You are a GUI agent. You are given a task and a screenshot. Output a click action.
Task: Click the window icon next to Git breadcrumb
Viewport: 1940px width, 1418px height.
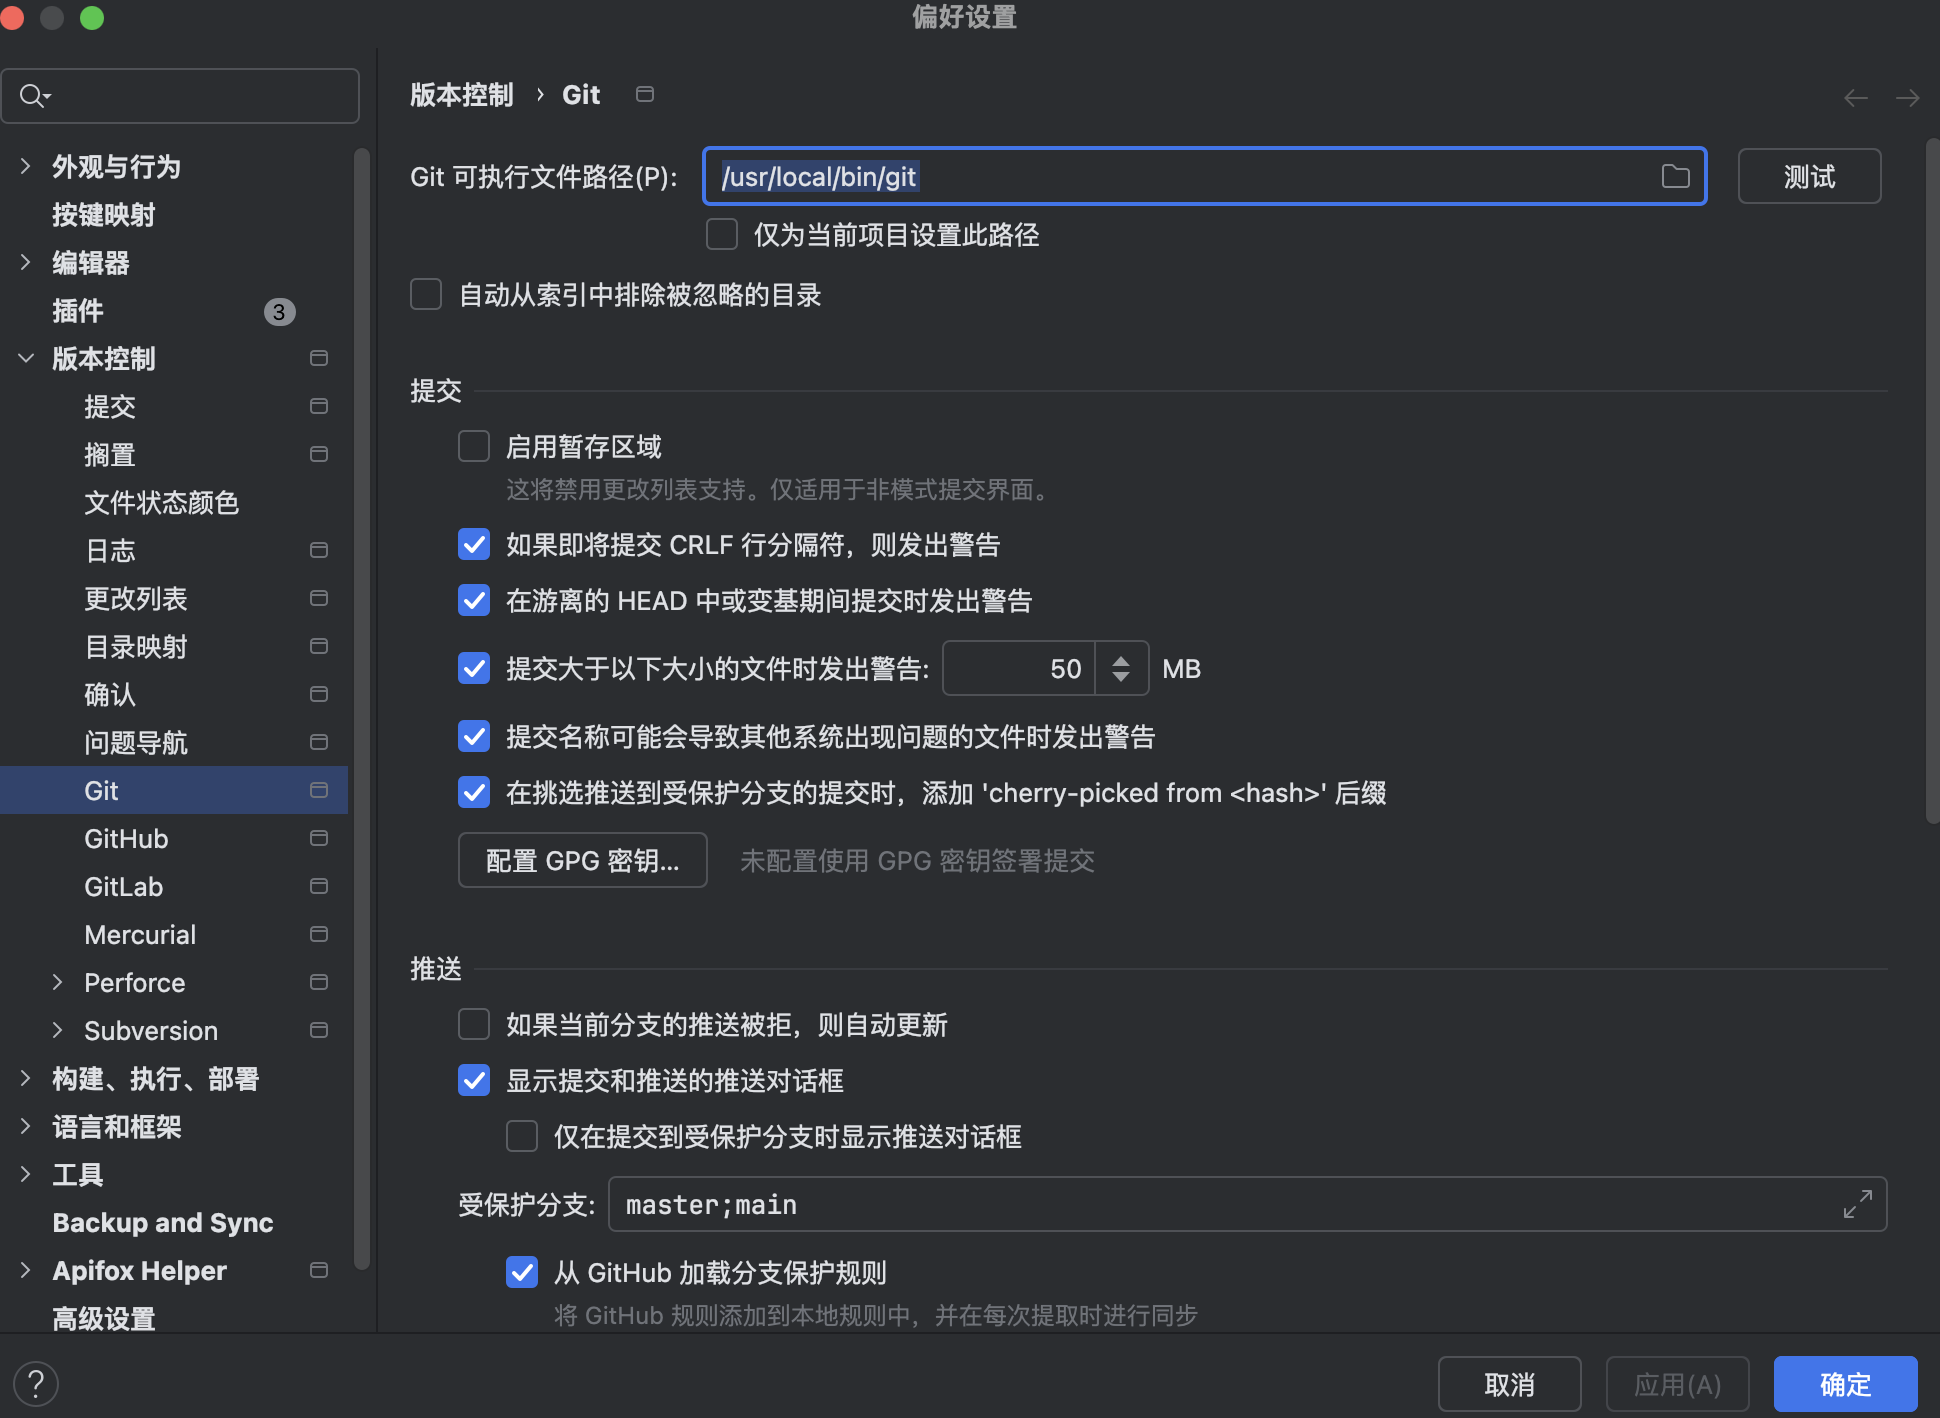644,93
